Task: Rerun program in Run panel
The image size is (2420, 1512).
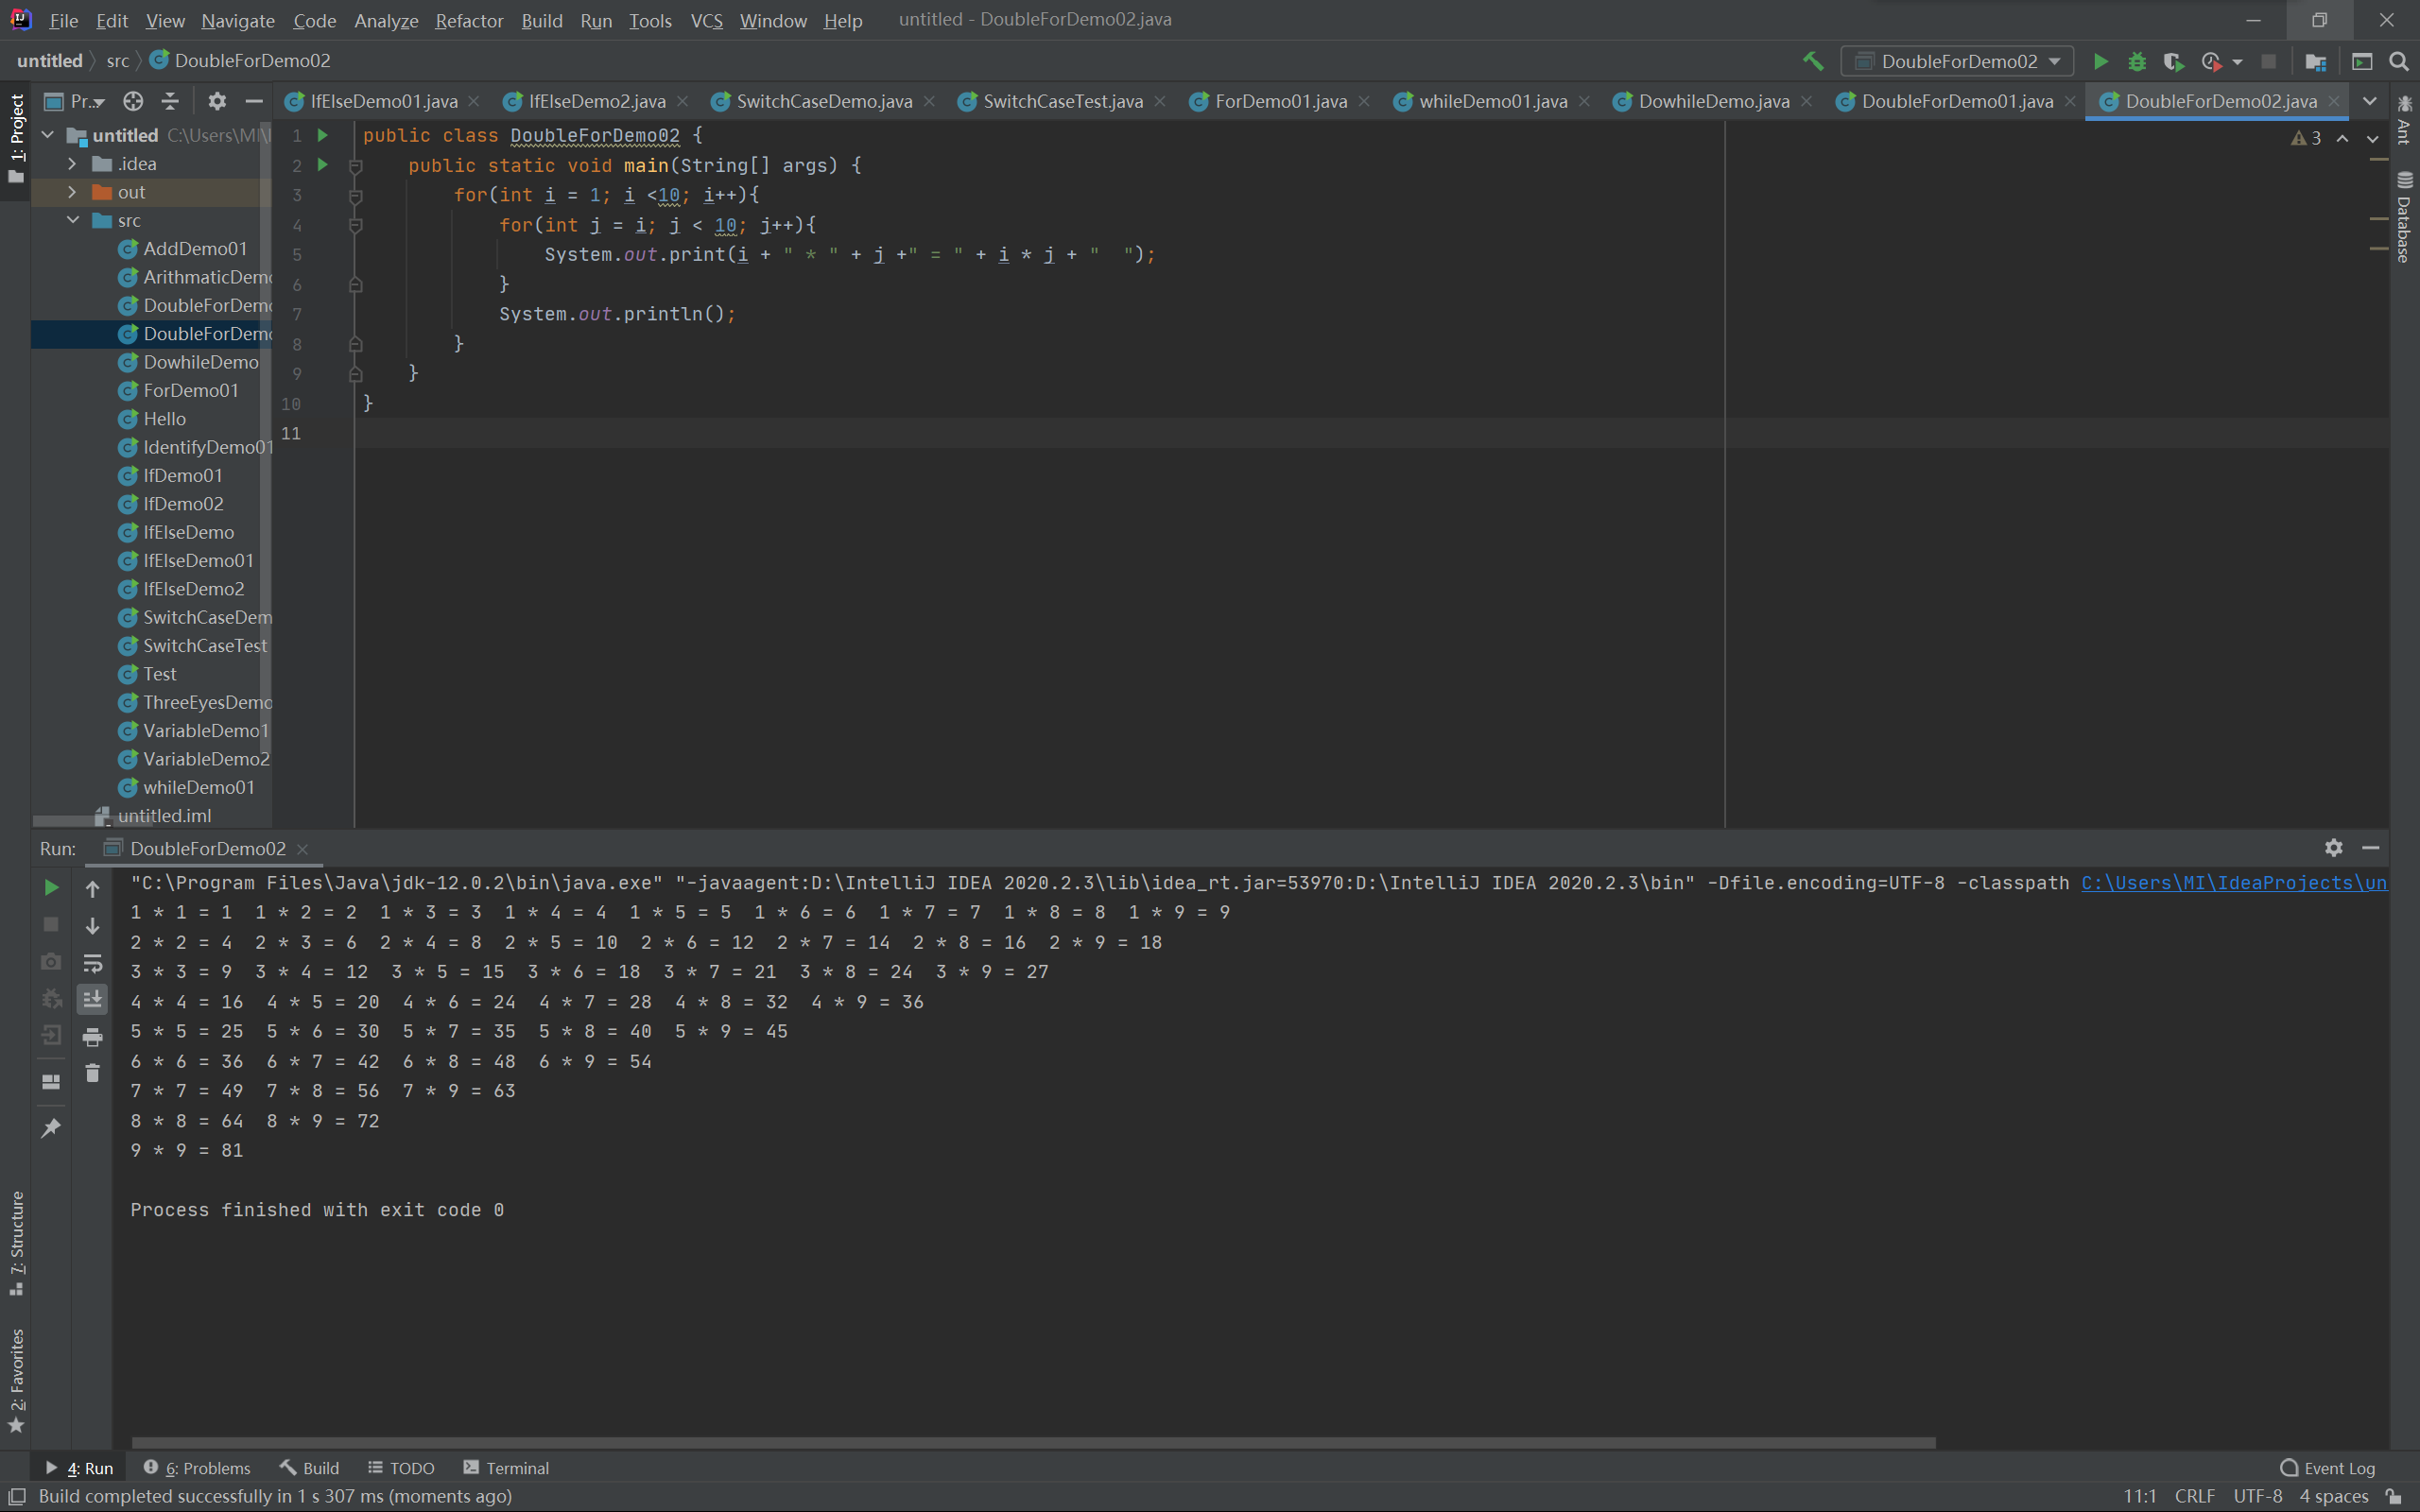Action: 51,887
